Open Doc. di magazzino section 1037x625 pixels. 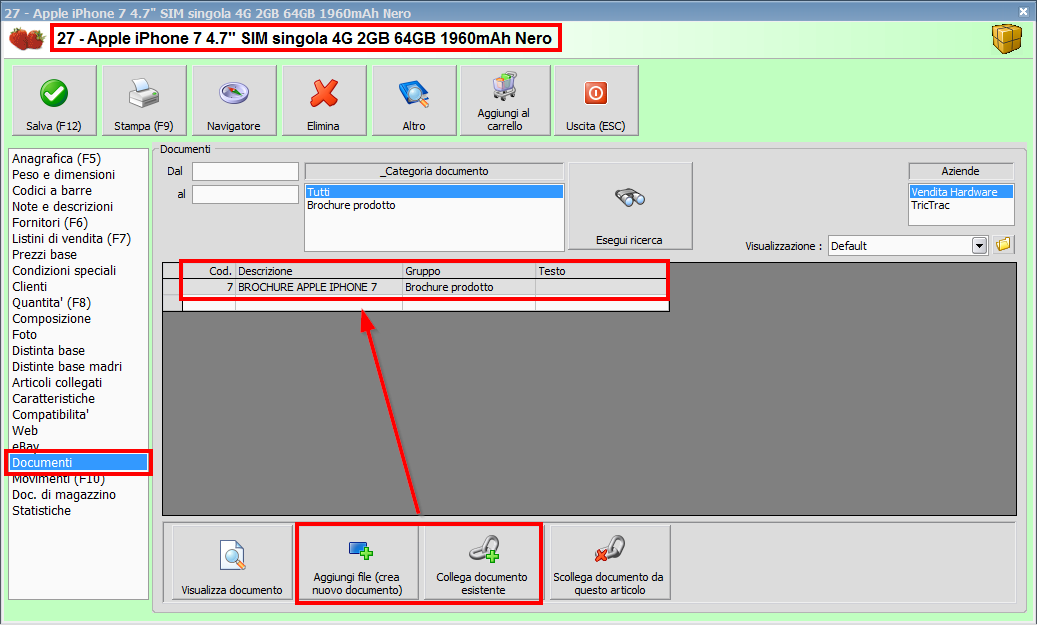coord(64,495)
